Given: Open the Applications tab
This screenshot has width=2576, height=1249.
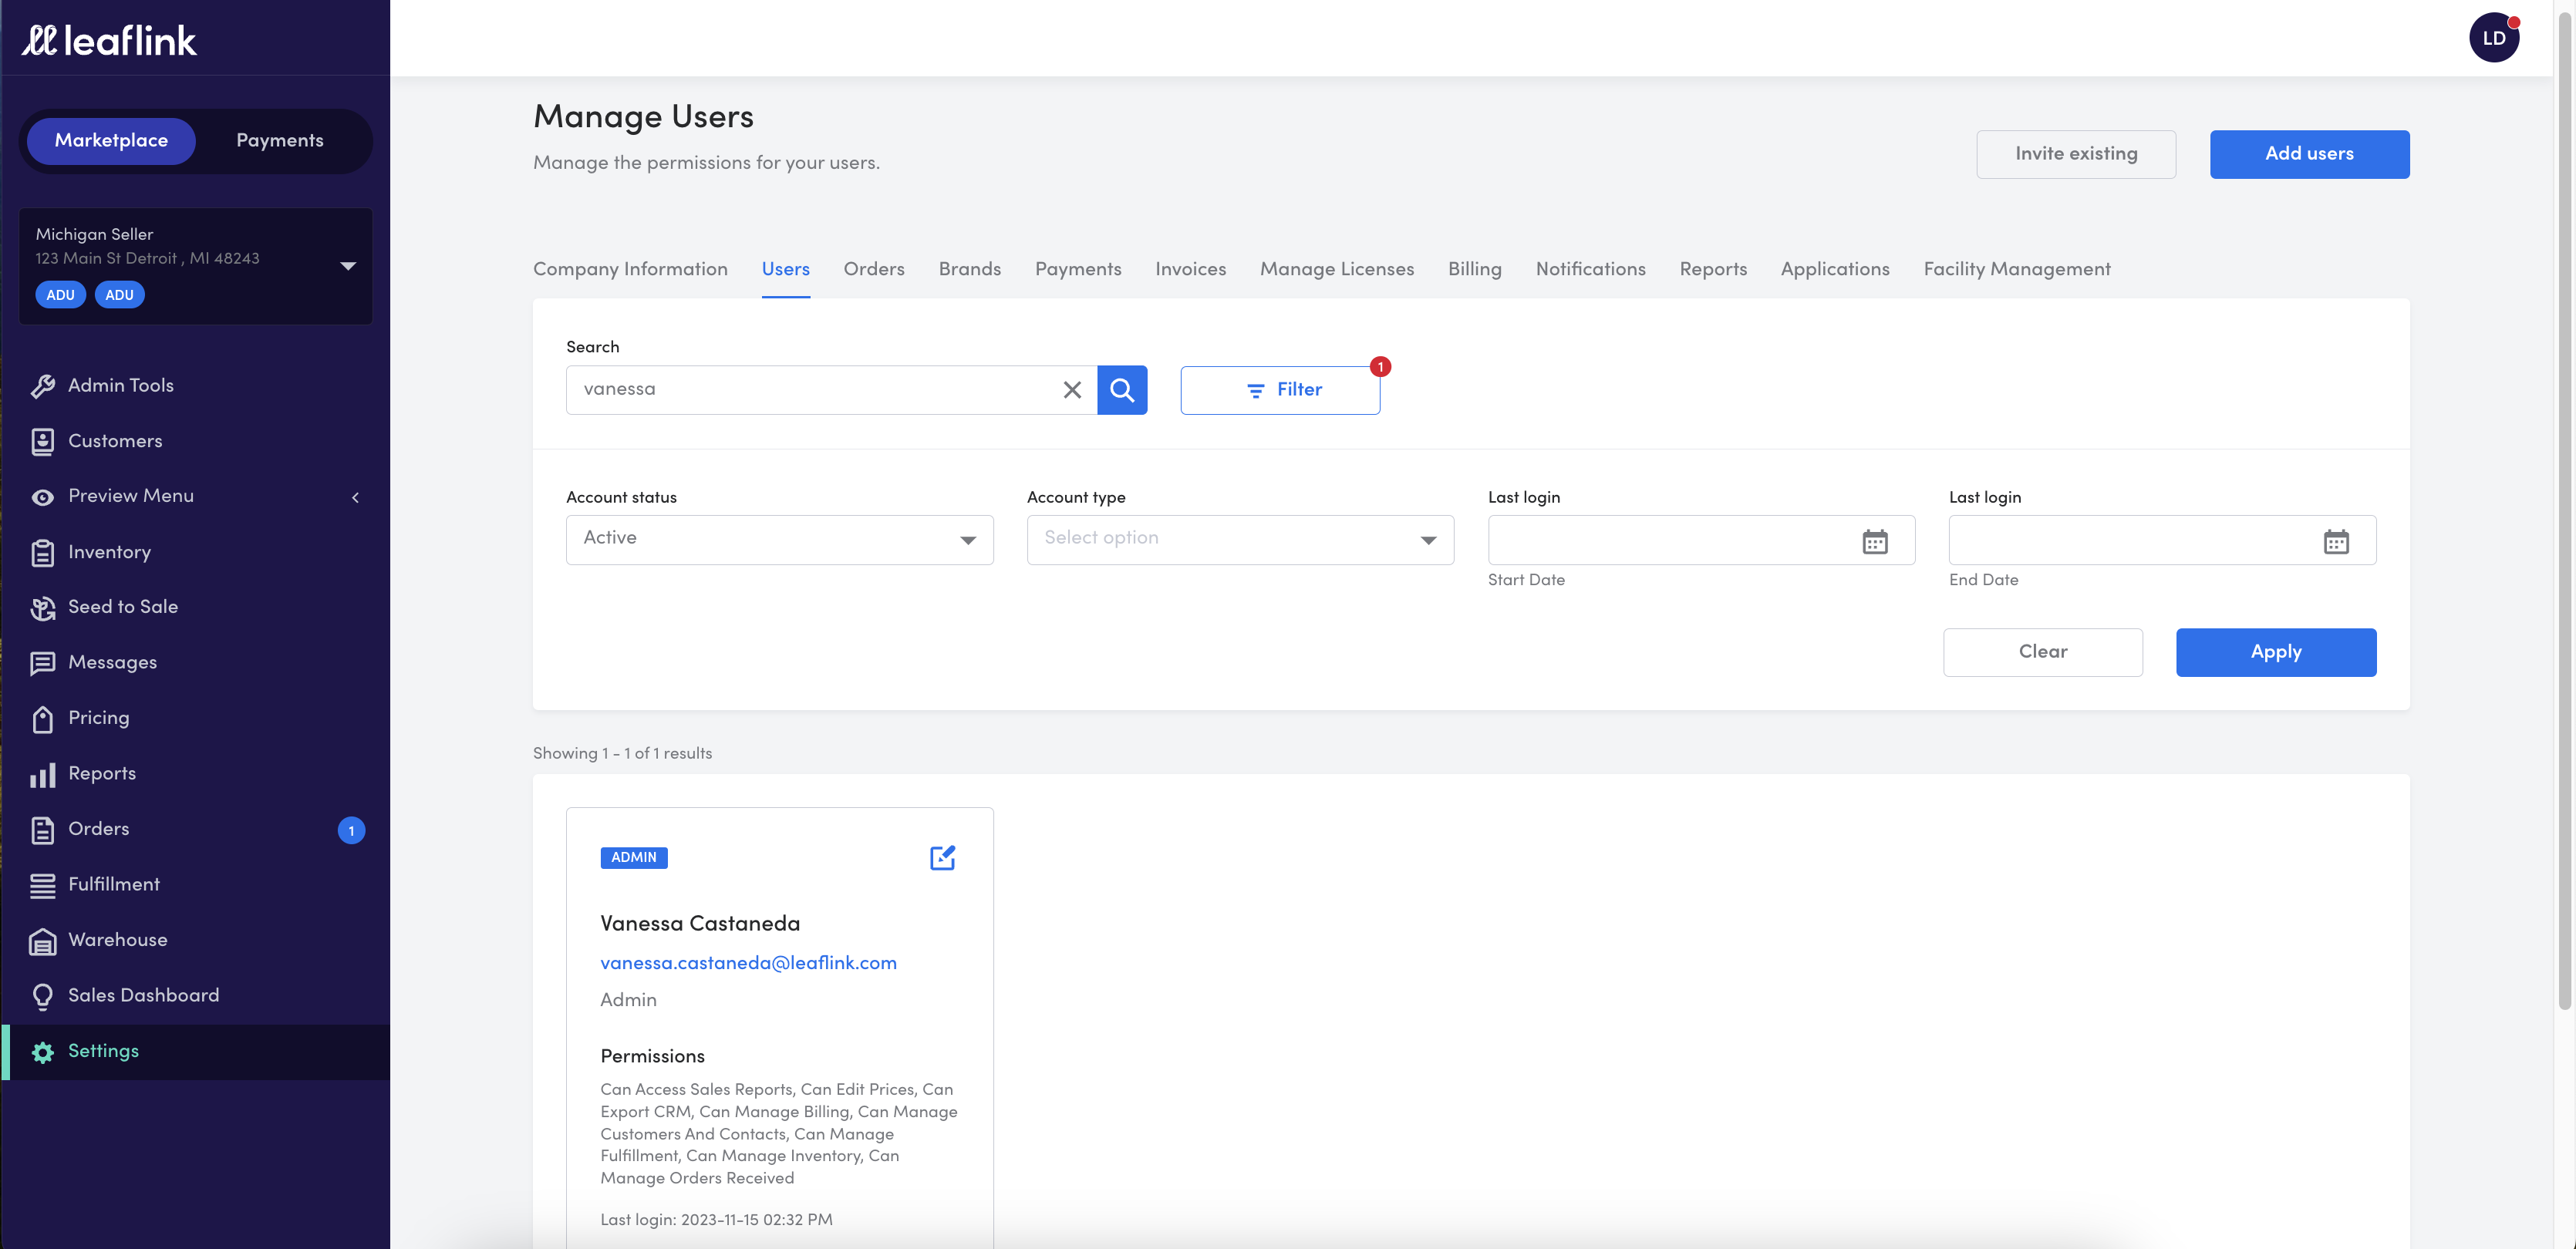Looking at the screenshot, I should pyautogui.click(x=1835, y=269).
